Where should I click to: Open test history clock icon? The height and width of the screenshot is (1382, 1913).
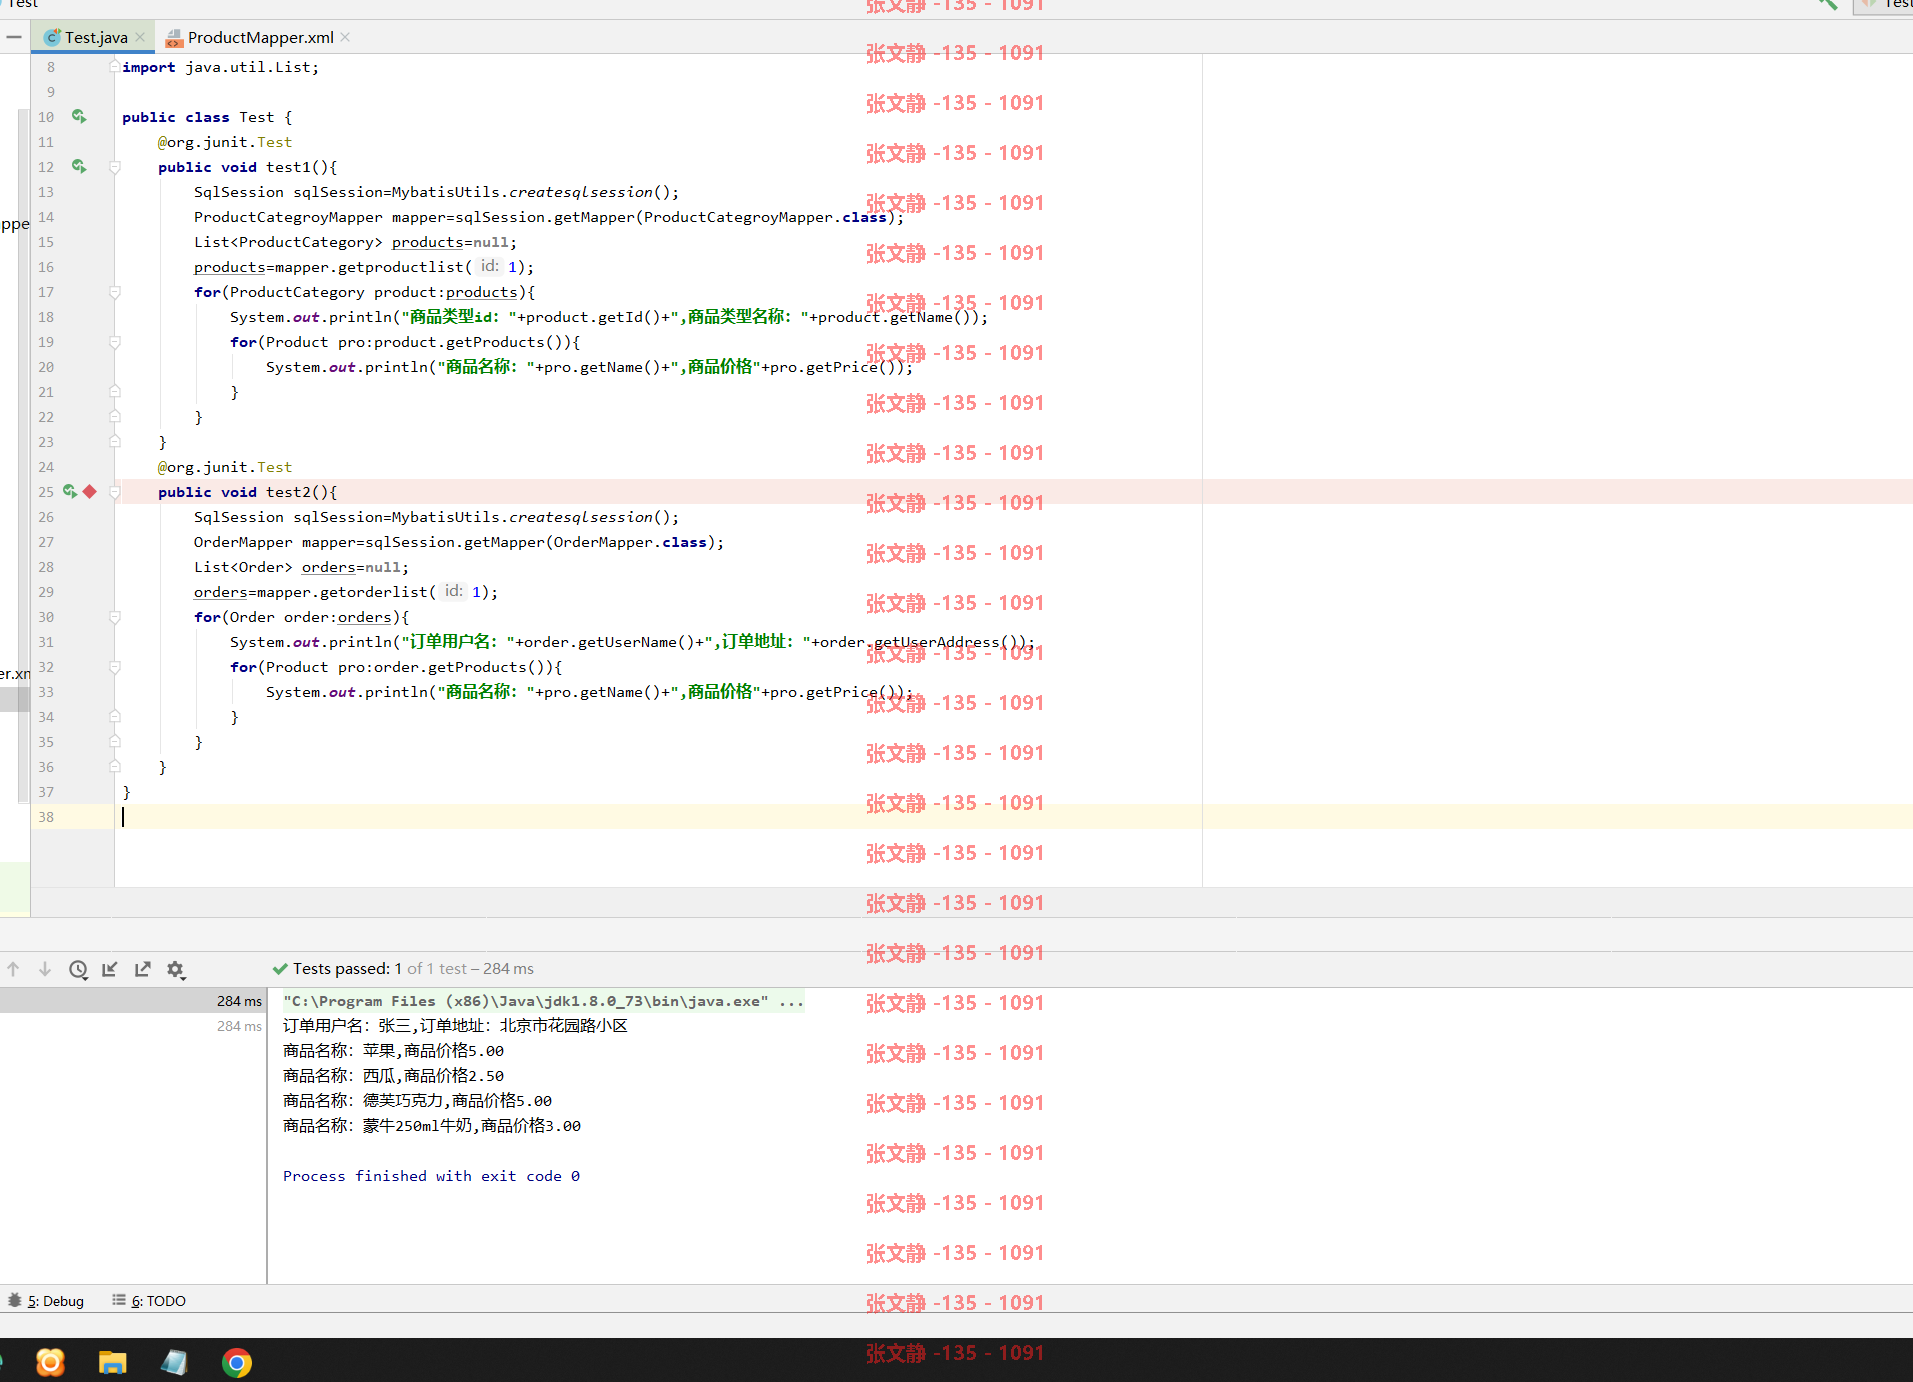[78, 969]
